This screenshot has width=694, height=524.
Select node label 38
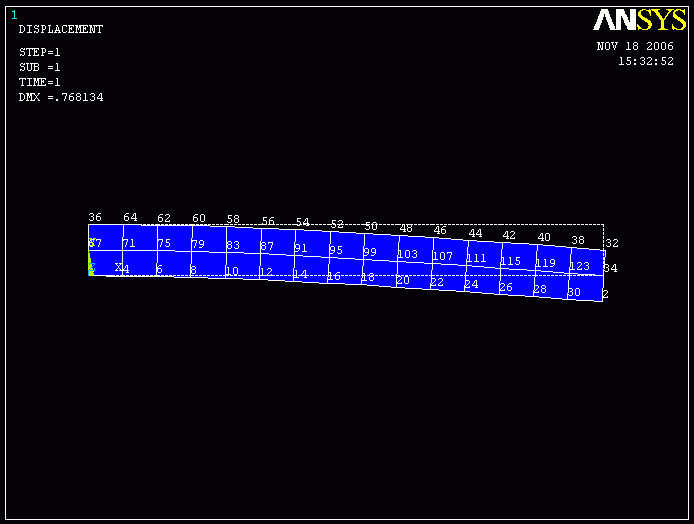pyautogui.click(x=578, y=240)
